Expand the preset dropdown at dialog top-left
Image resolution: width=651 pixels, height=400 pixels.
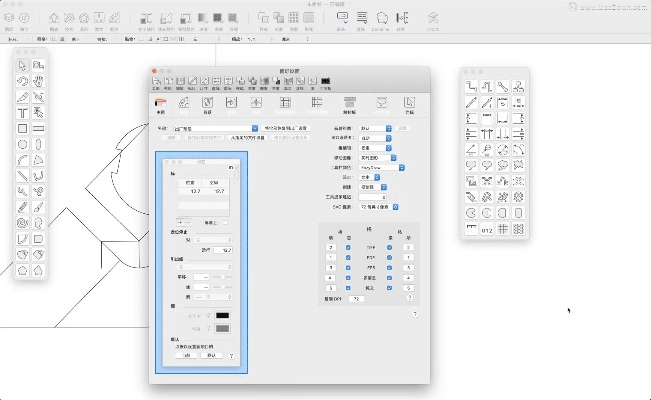pyautogui.click(x=216, y=129)
